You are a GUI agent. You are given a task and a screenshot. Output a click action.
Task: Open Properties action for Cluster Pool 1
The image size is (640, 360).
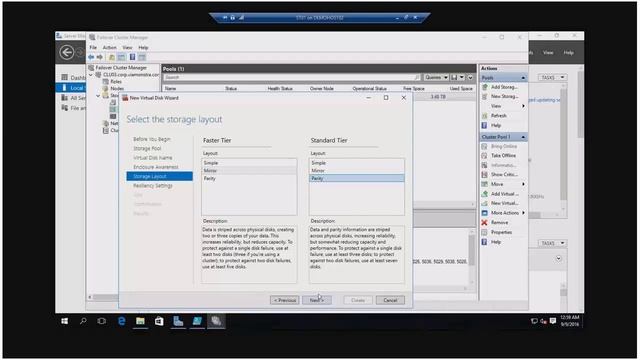501,232
